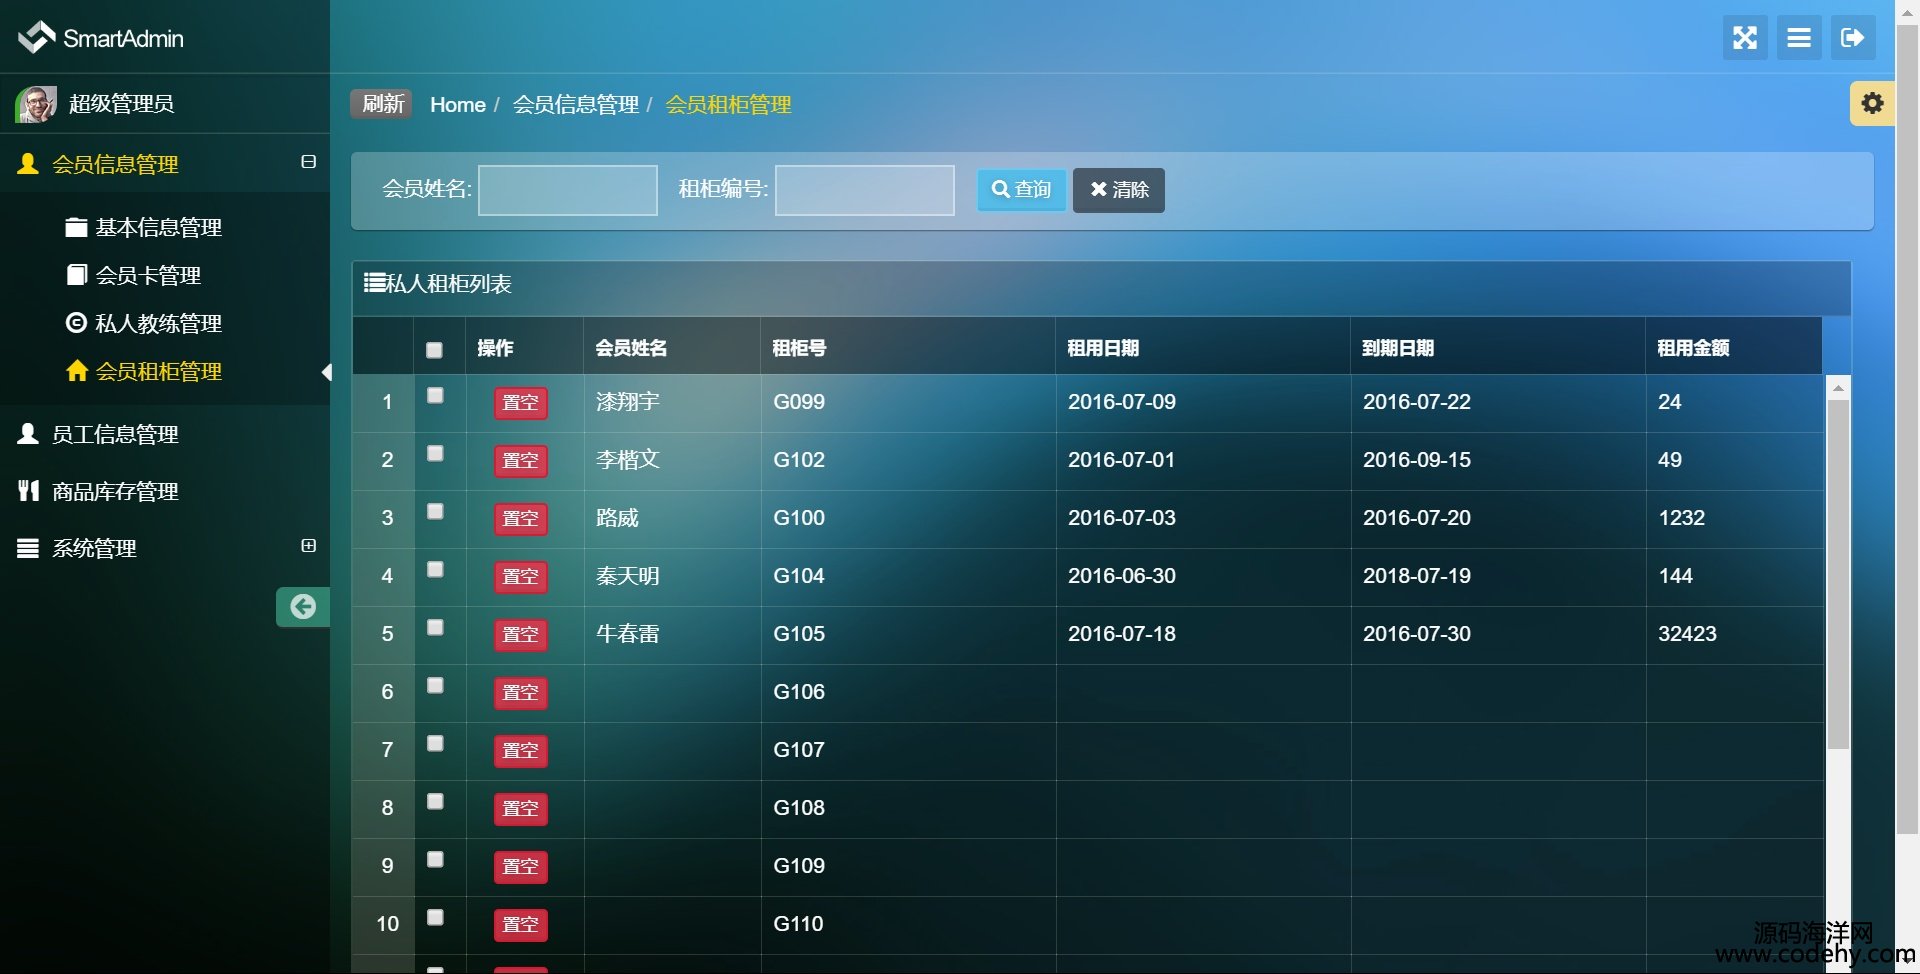The height and width of the screenshot is (974, 1920).
Task: Expand the 系统管理 menu section
Action: click(x=308, y=546)
